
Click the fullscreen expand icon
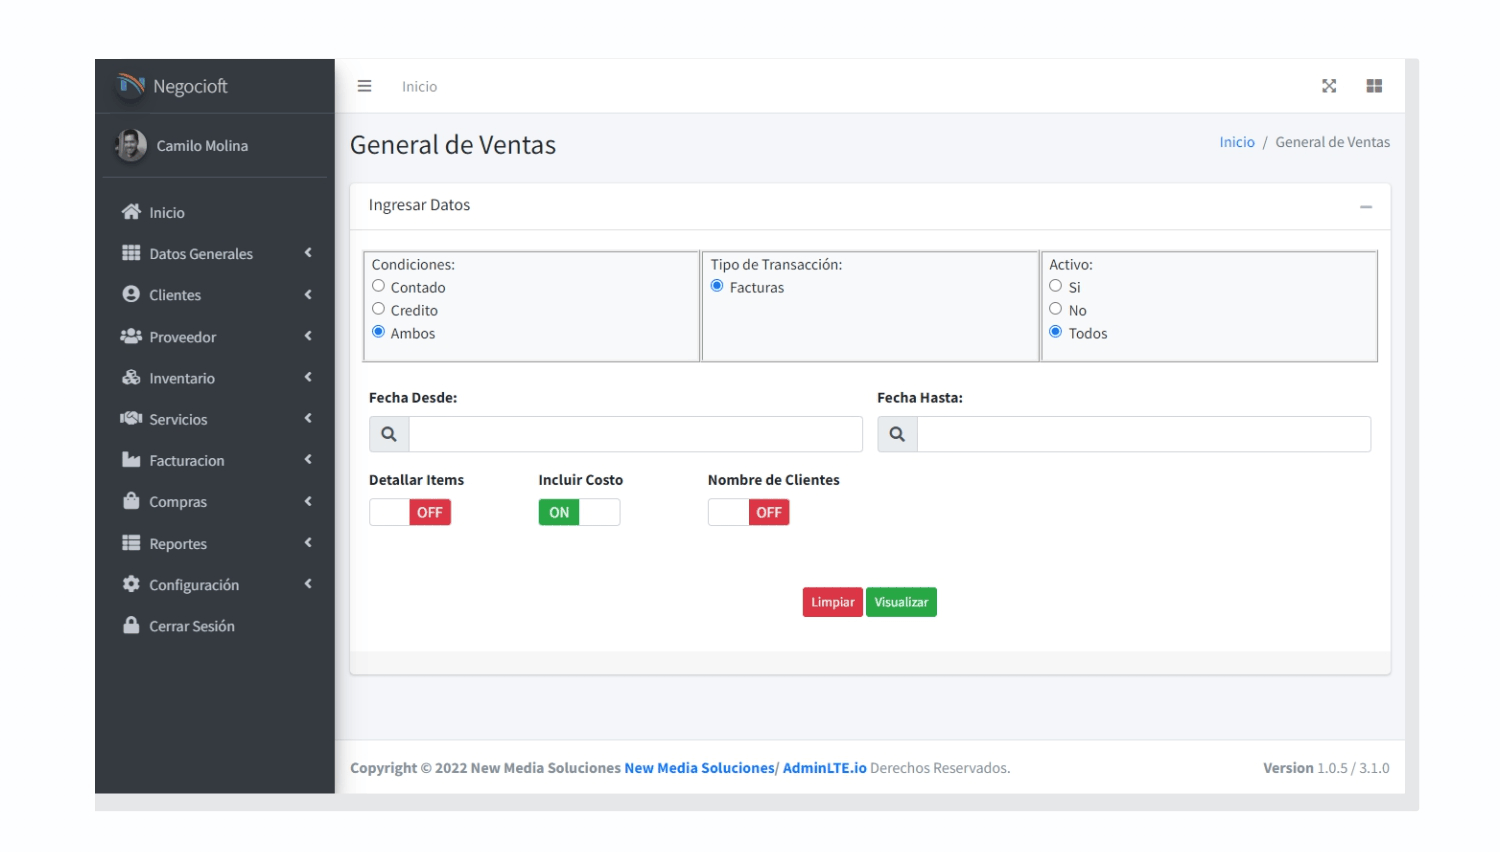[1328, 86]
